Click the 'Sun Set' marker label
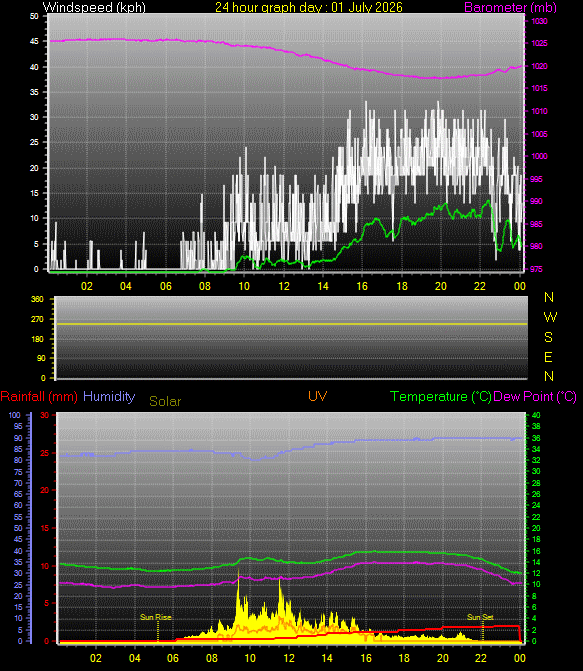 (x=480, y=617)
